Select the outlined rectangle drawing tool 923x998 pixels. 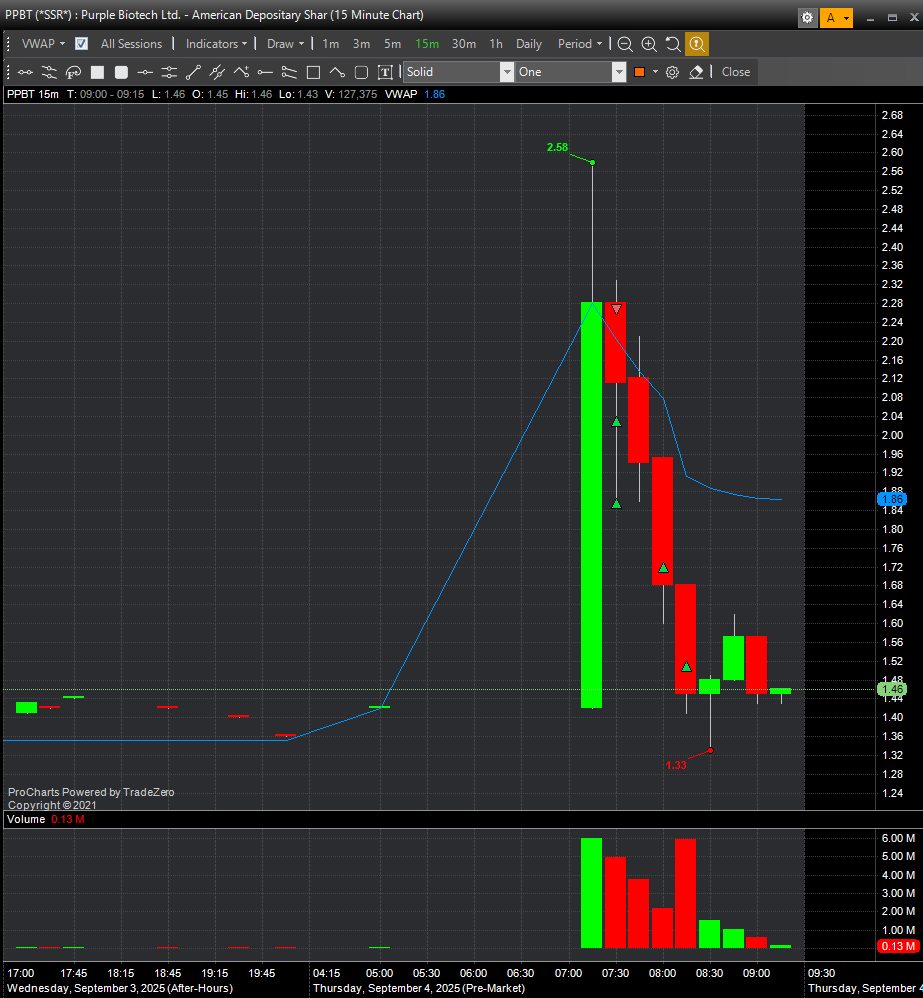[313, 72]
